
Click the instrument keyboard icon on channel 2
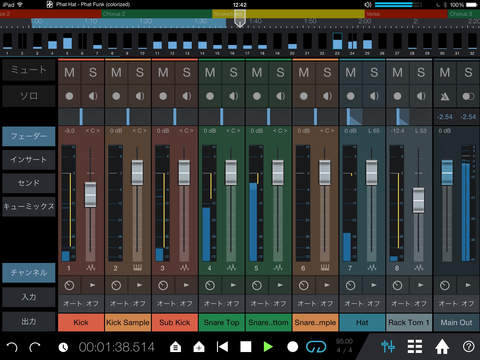[137, 268]
